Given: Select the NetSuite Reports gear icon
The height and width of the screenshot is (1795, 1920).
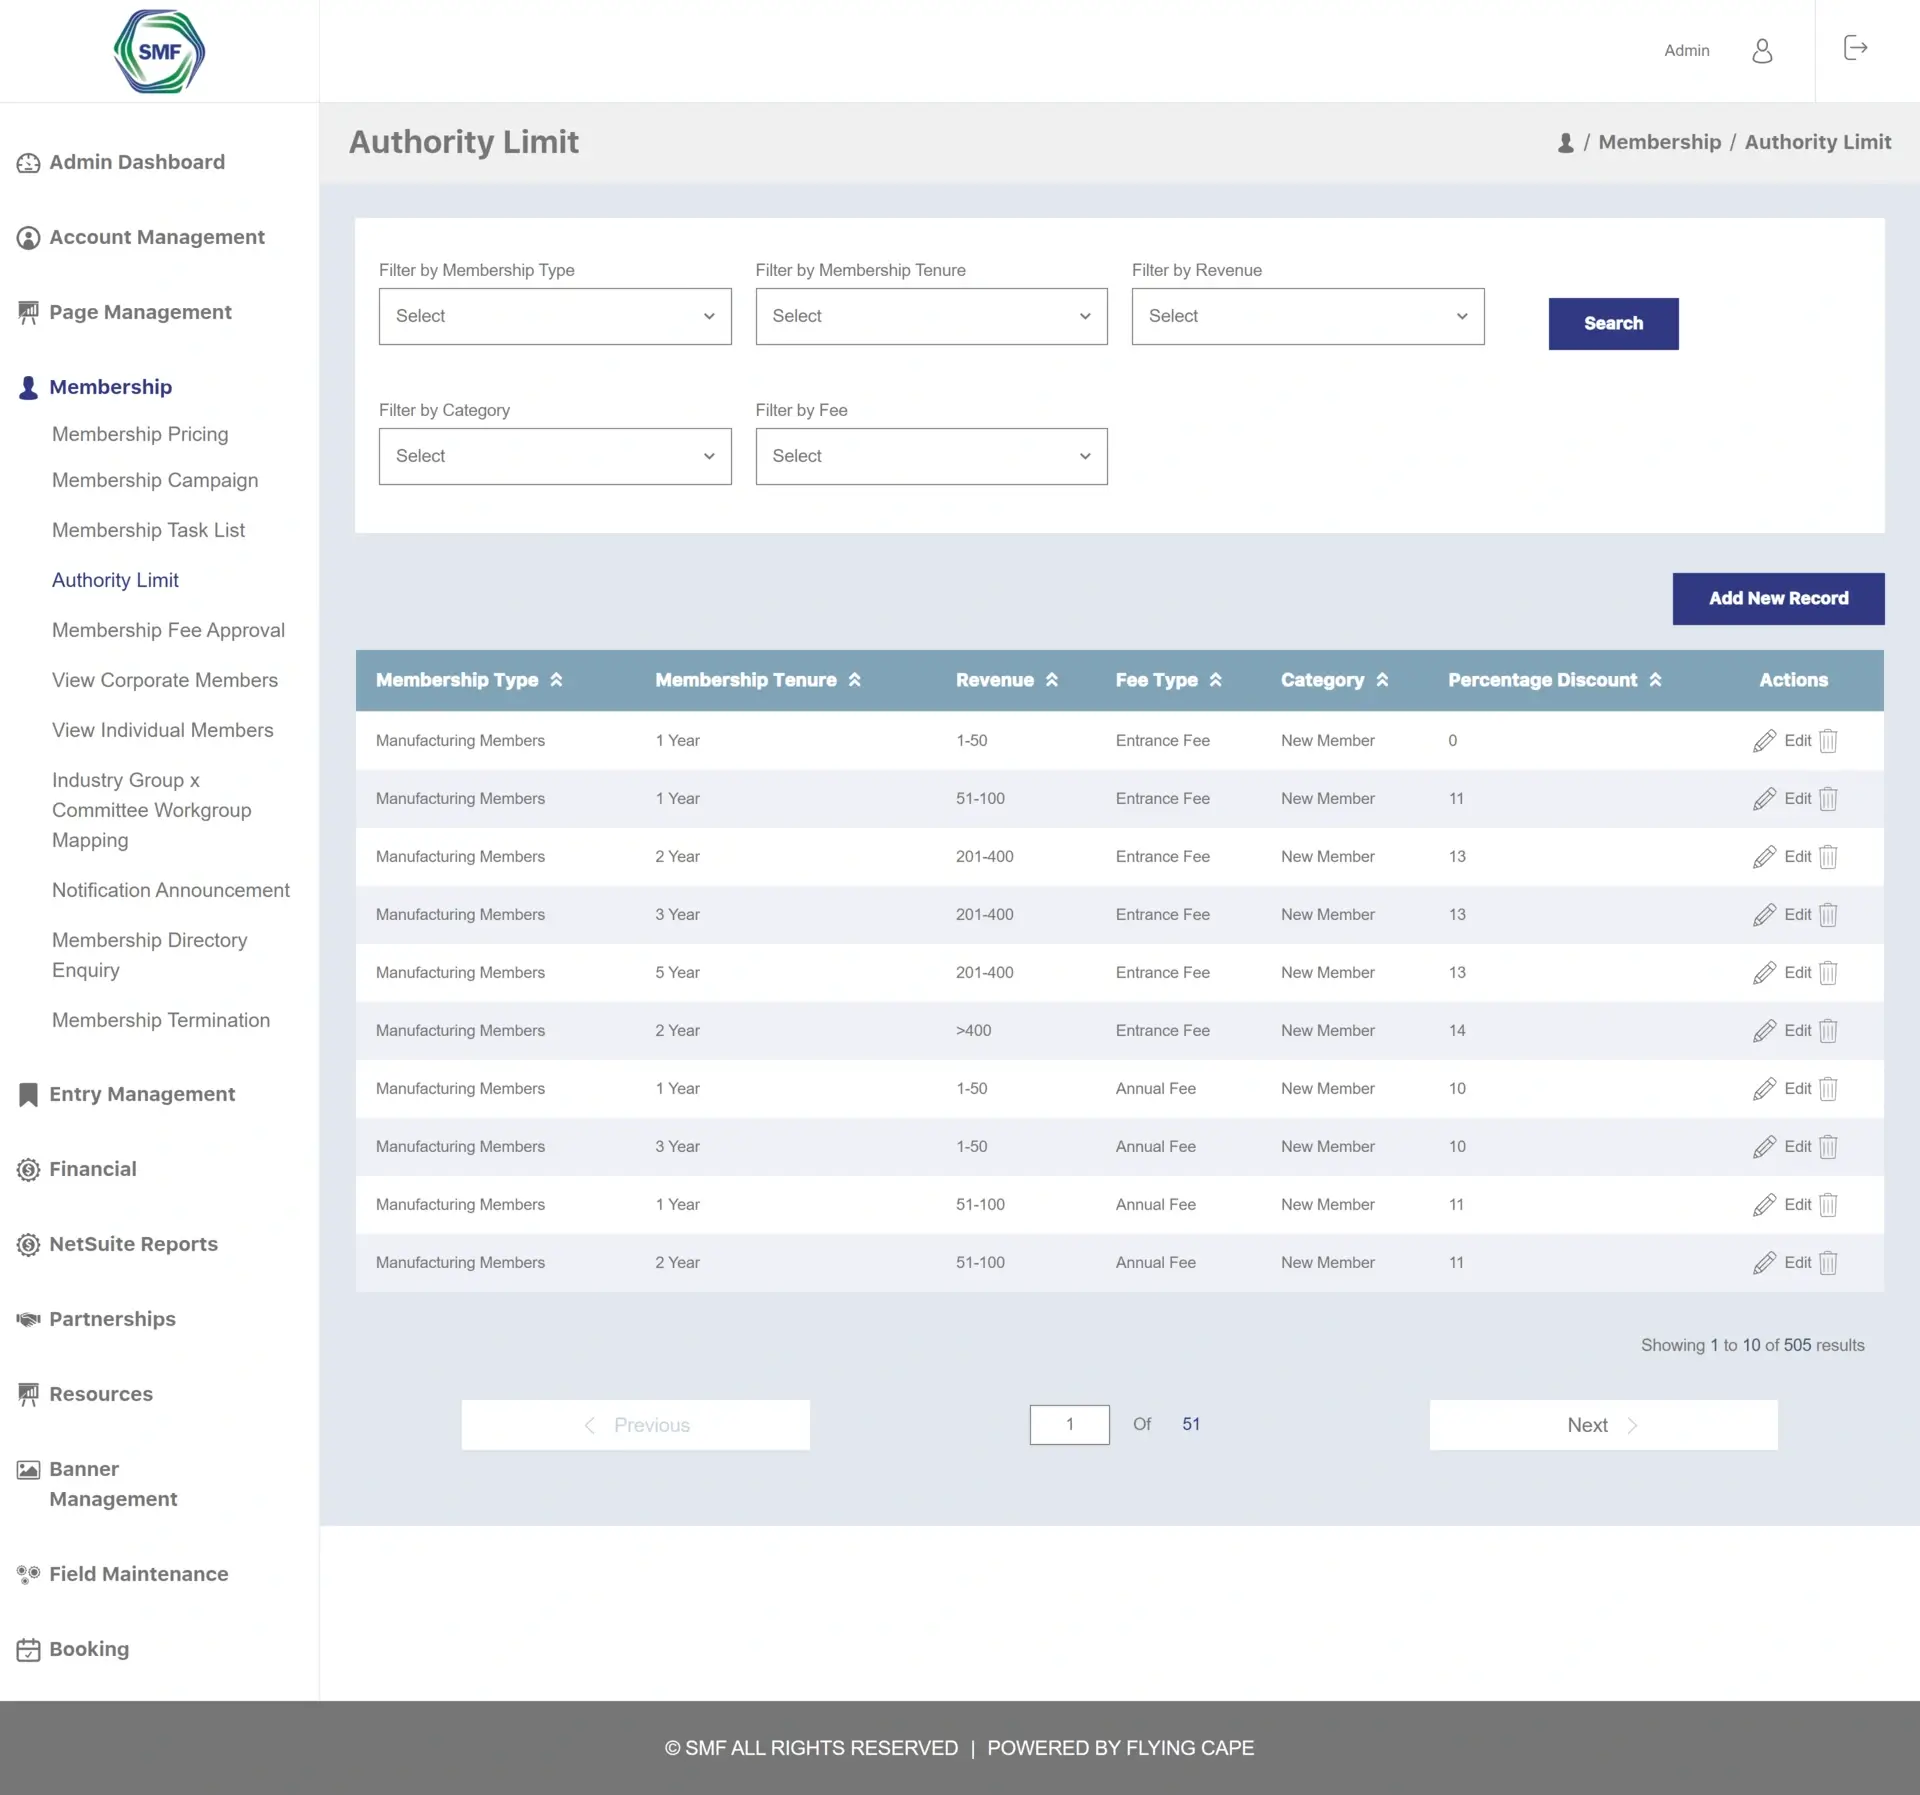Looking at the screenshot, I should [x=28, y=1244].
